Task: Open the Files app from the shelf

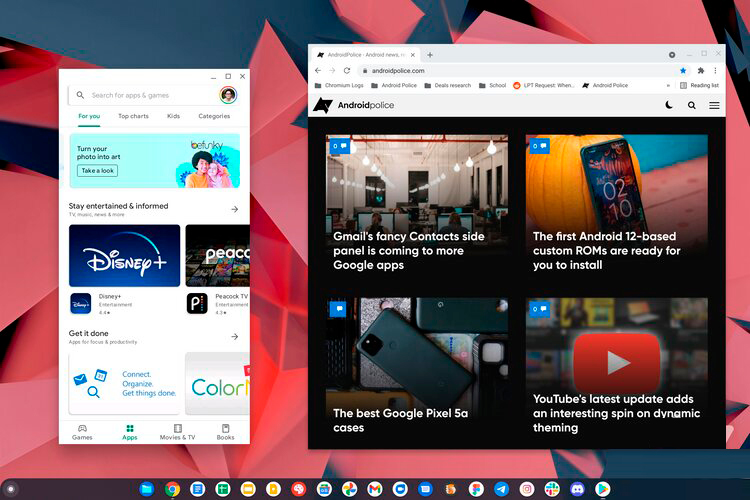Action: tap(147, 489)
